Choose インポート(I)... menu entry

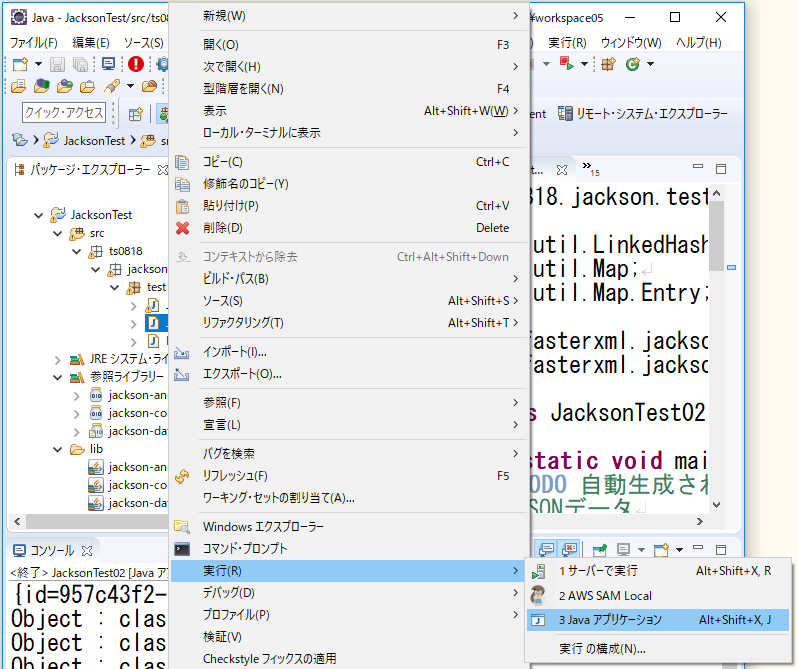click(349, 352)
